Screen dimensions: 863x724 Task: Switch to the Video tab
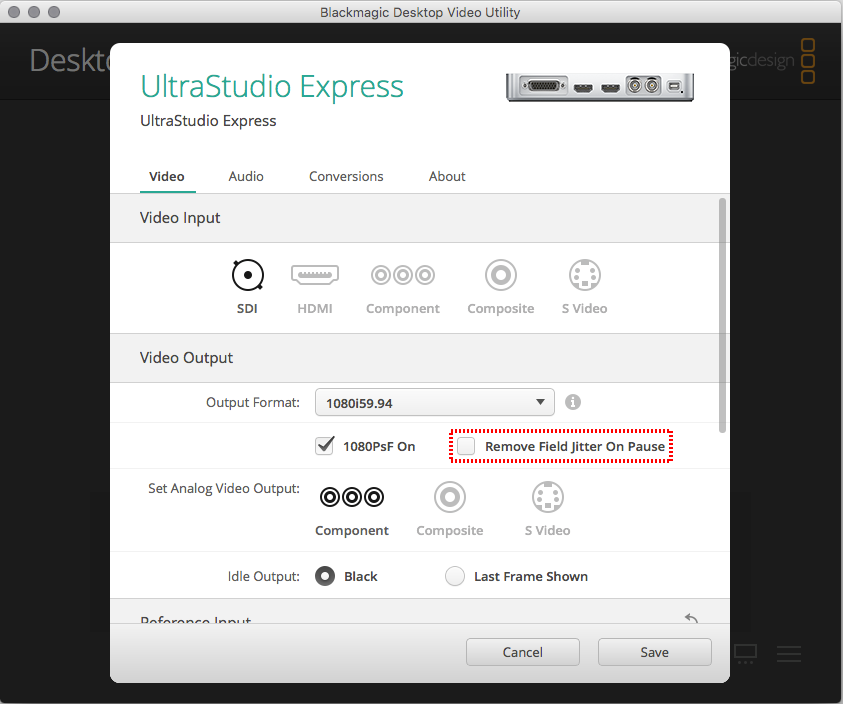point(167,177)
